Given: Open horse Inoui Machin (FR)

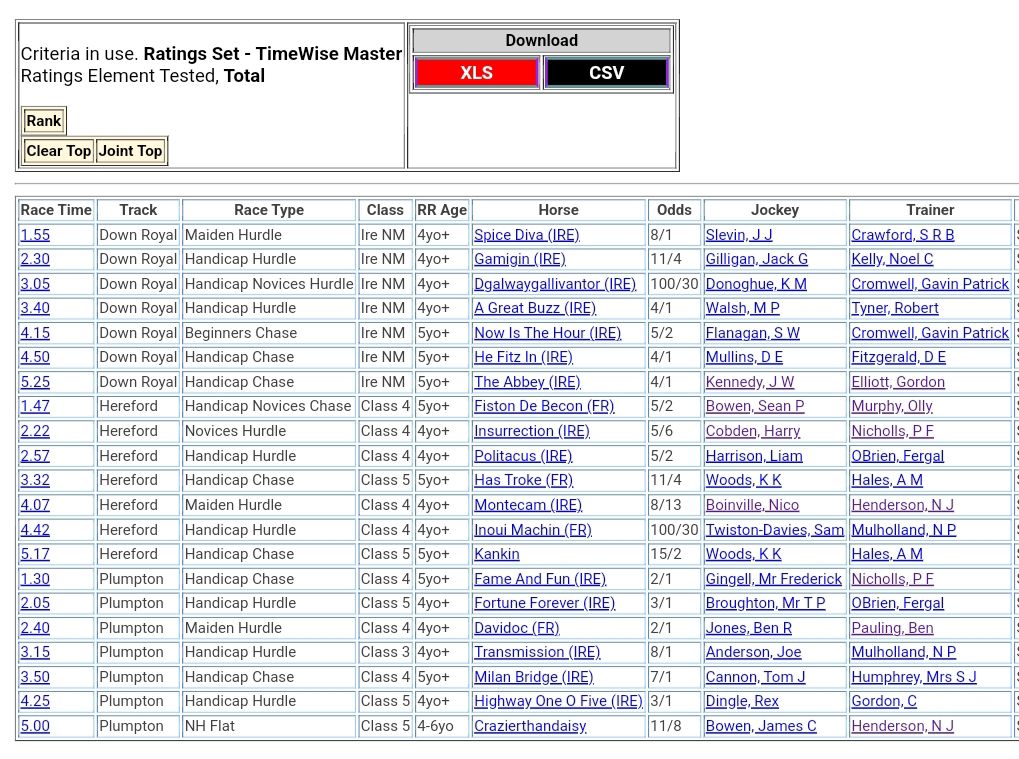Looking at the screenshot, I should [x=532, y=530].
